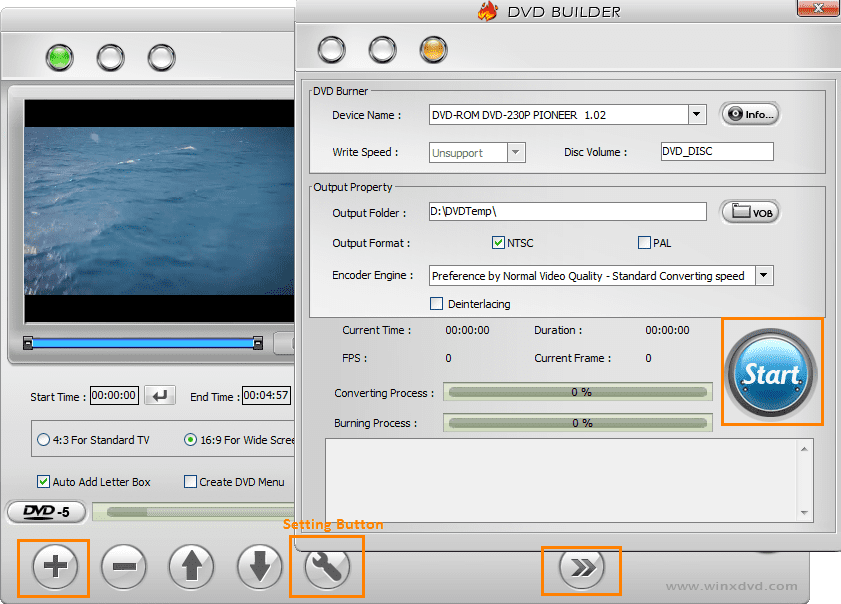Screen dimensions: 841x604
Task: Click the Add video plus button
Action: 55,566
